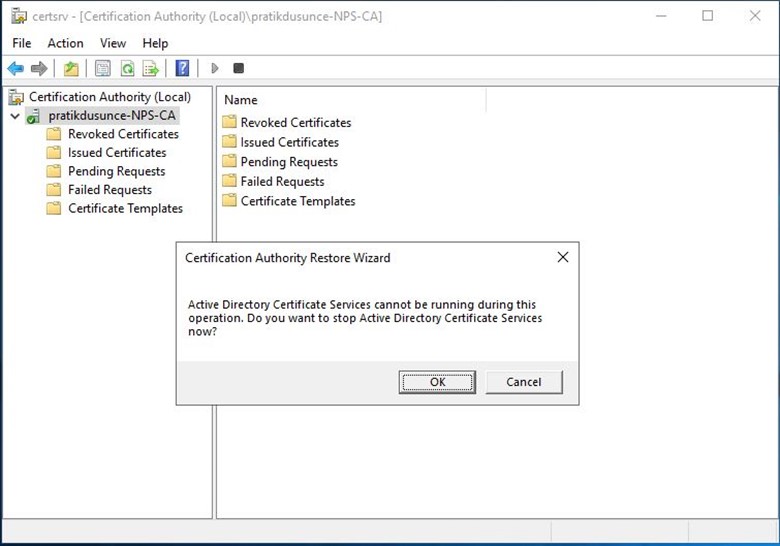780x546 pixels.
Task: Open the Action menu
Action: click(65, 43)
